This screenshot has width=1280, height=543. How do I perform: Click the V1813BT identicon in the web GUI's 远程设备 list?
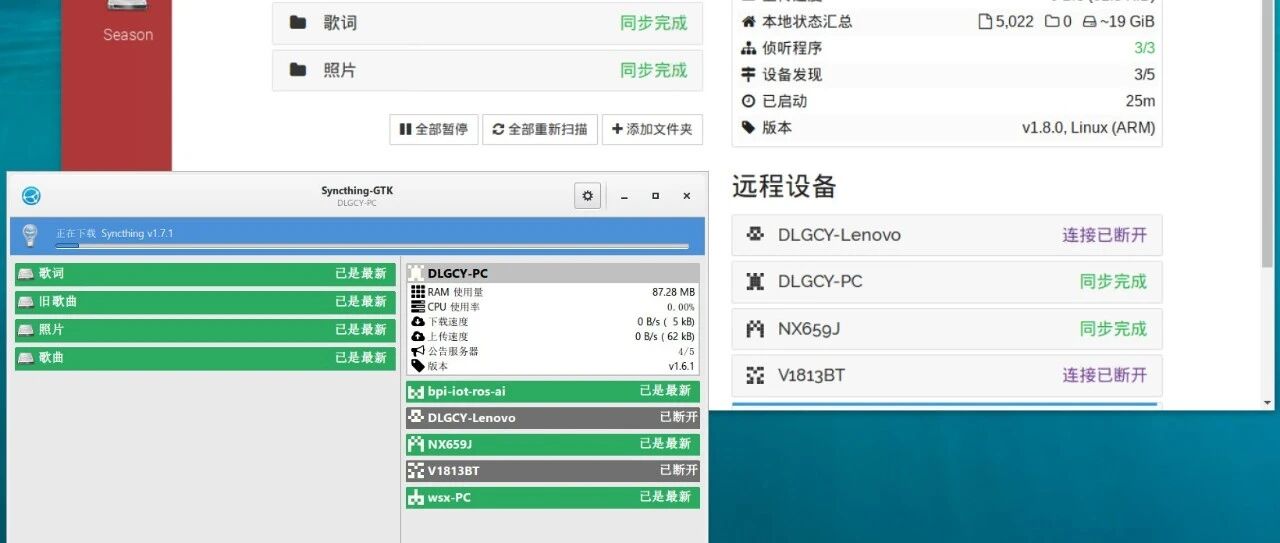coord(756,375)
